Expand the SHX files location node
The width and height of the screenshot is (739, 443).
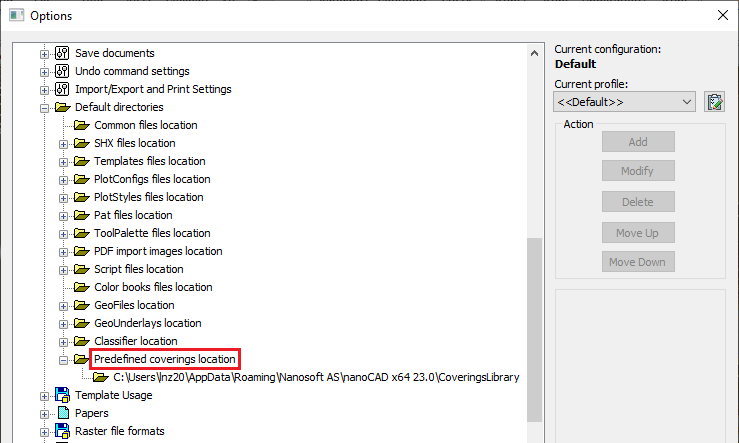point(63,143)
